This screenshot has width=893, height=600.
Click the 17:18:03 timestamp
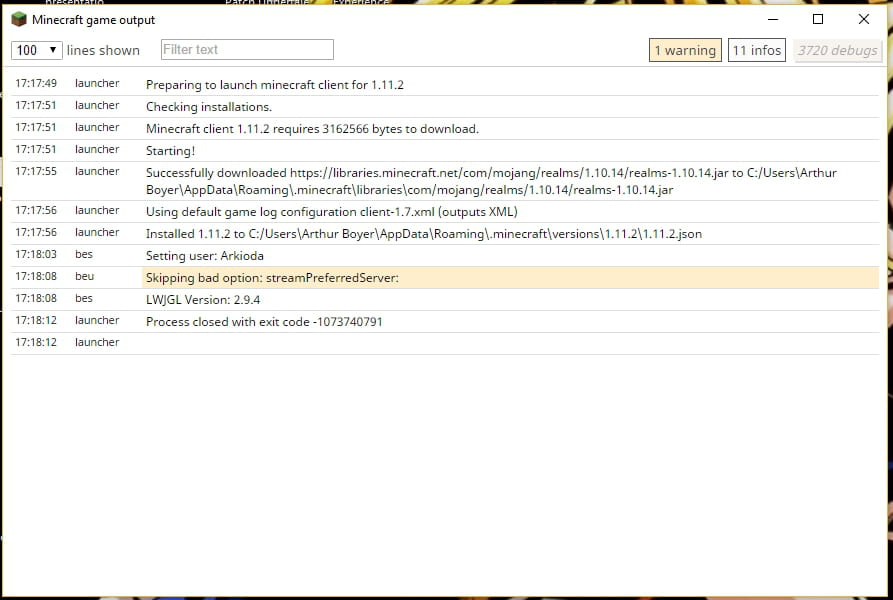tap(36, 254)
